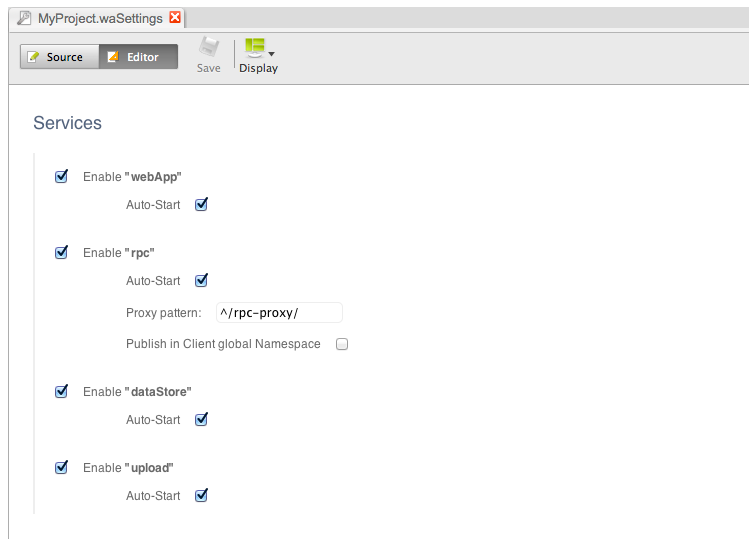Click the Save disk icon
The height and width of the screenshot is (548, 749).
[x=208, y=48]
